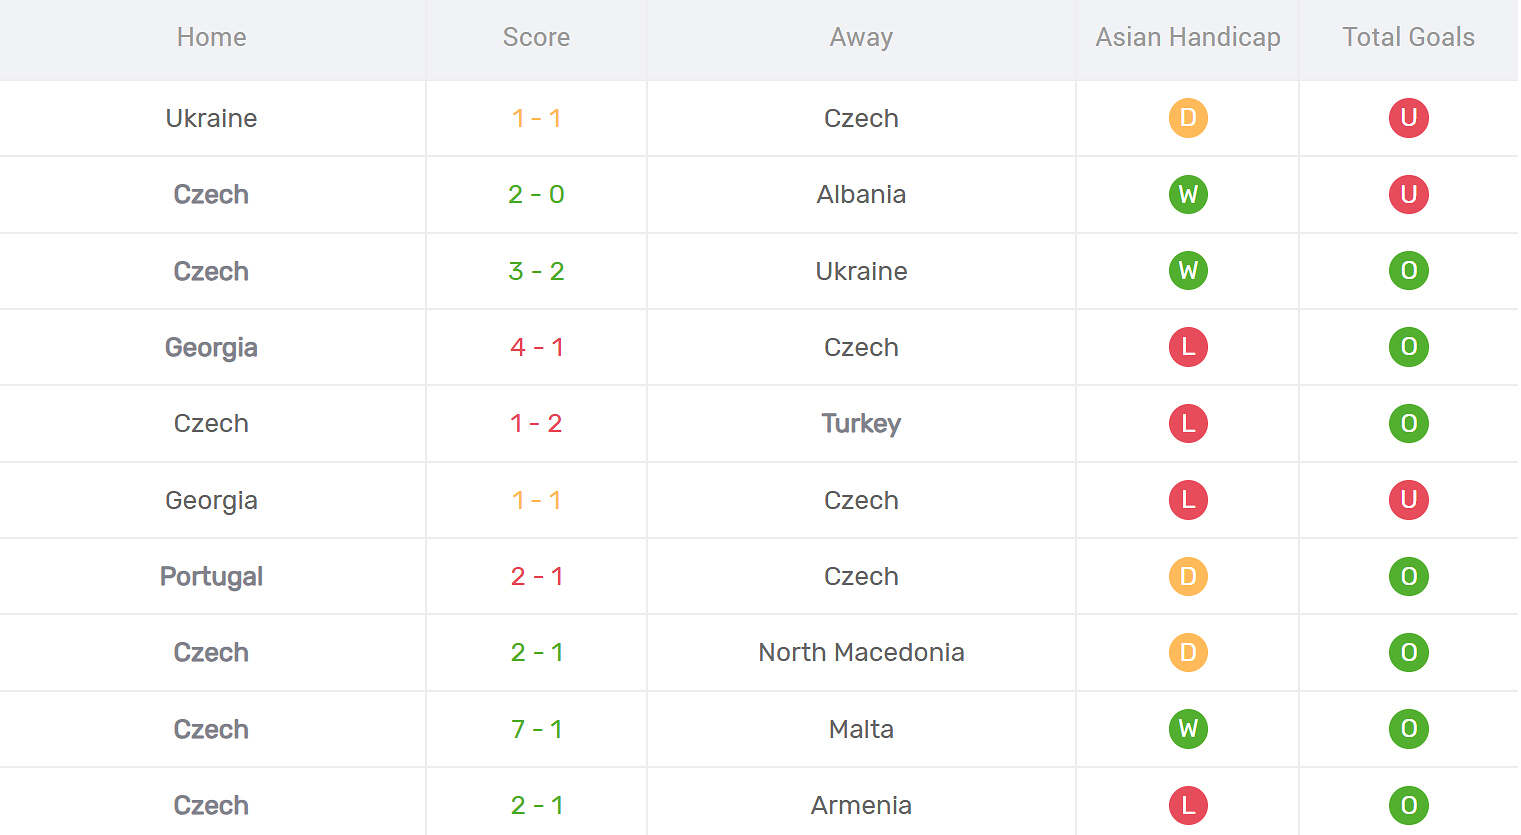The height and width of the screenshot is (835, 1521).
Task: Select North Macedonia in the Away column
Action: 861,652
